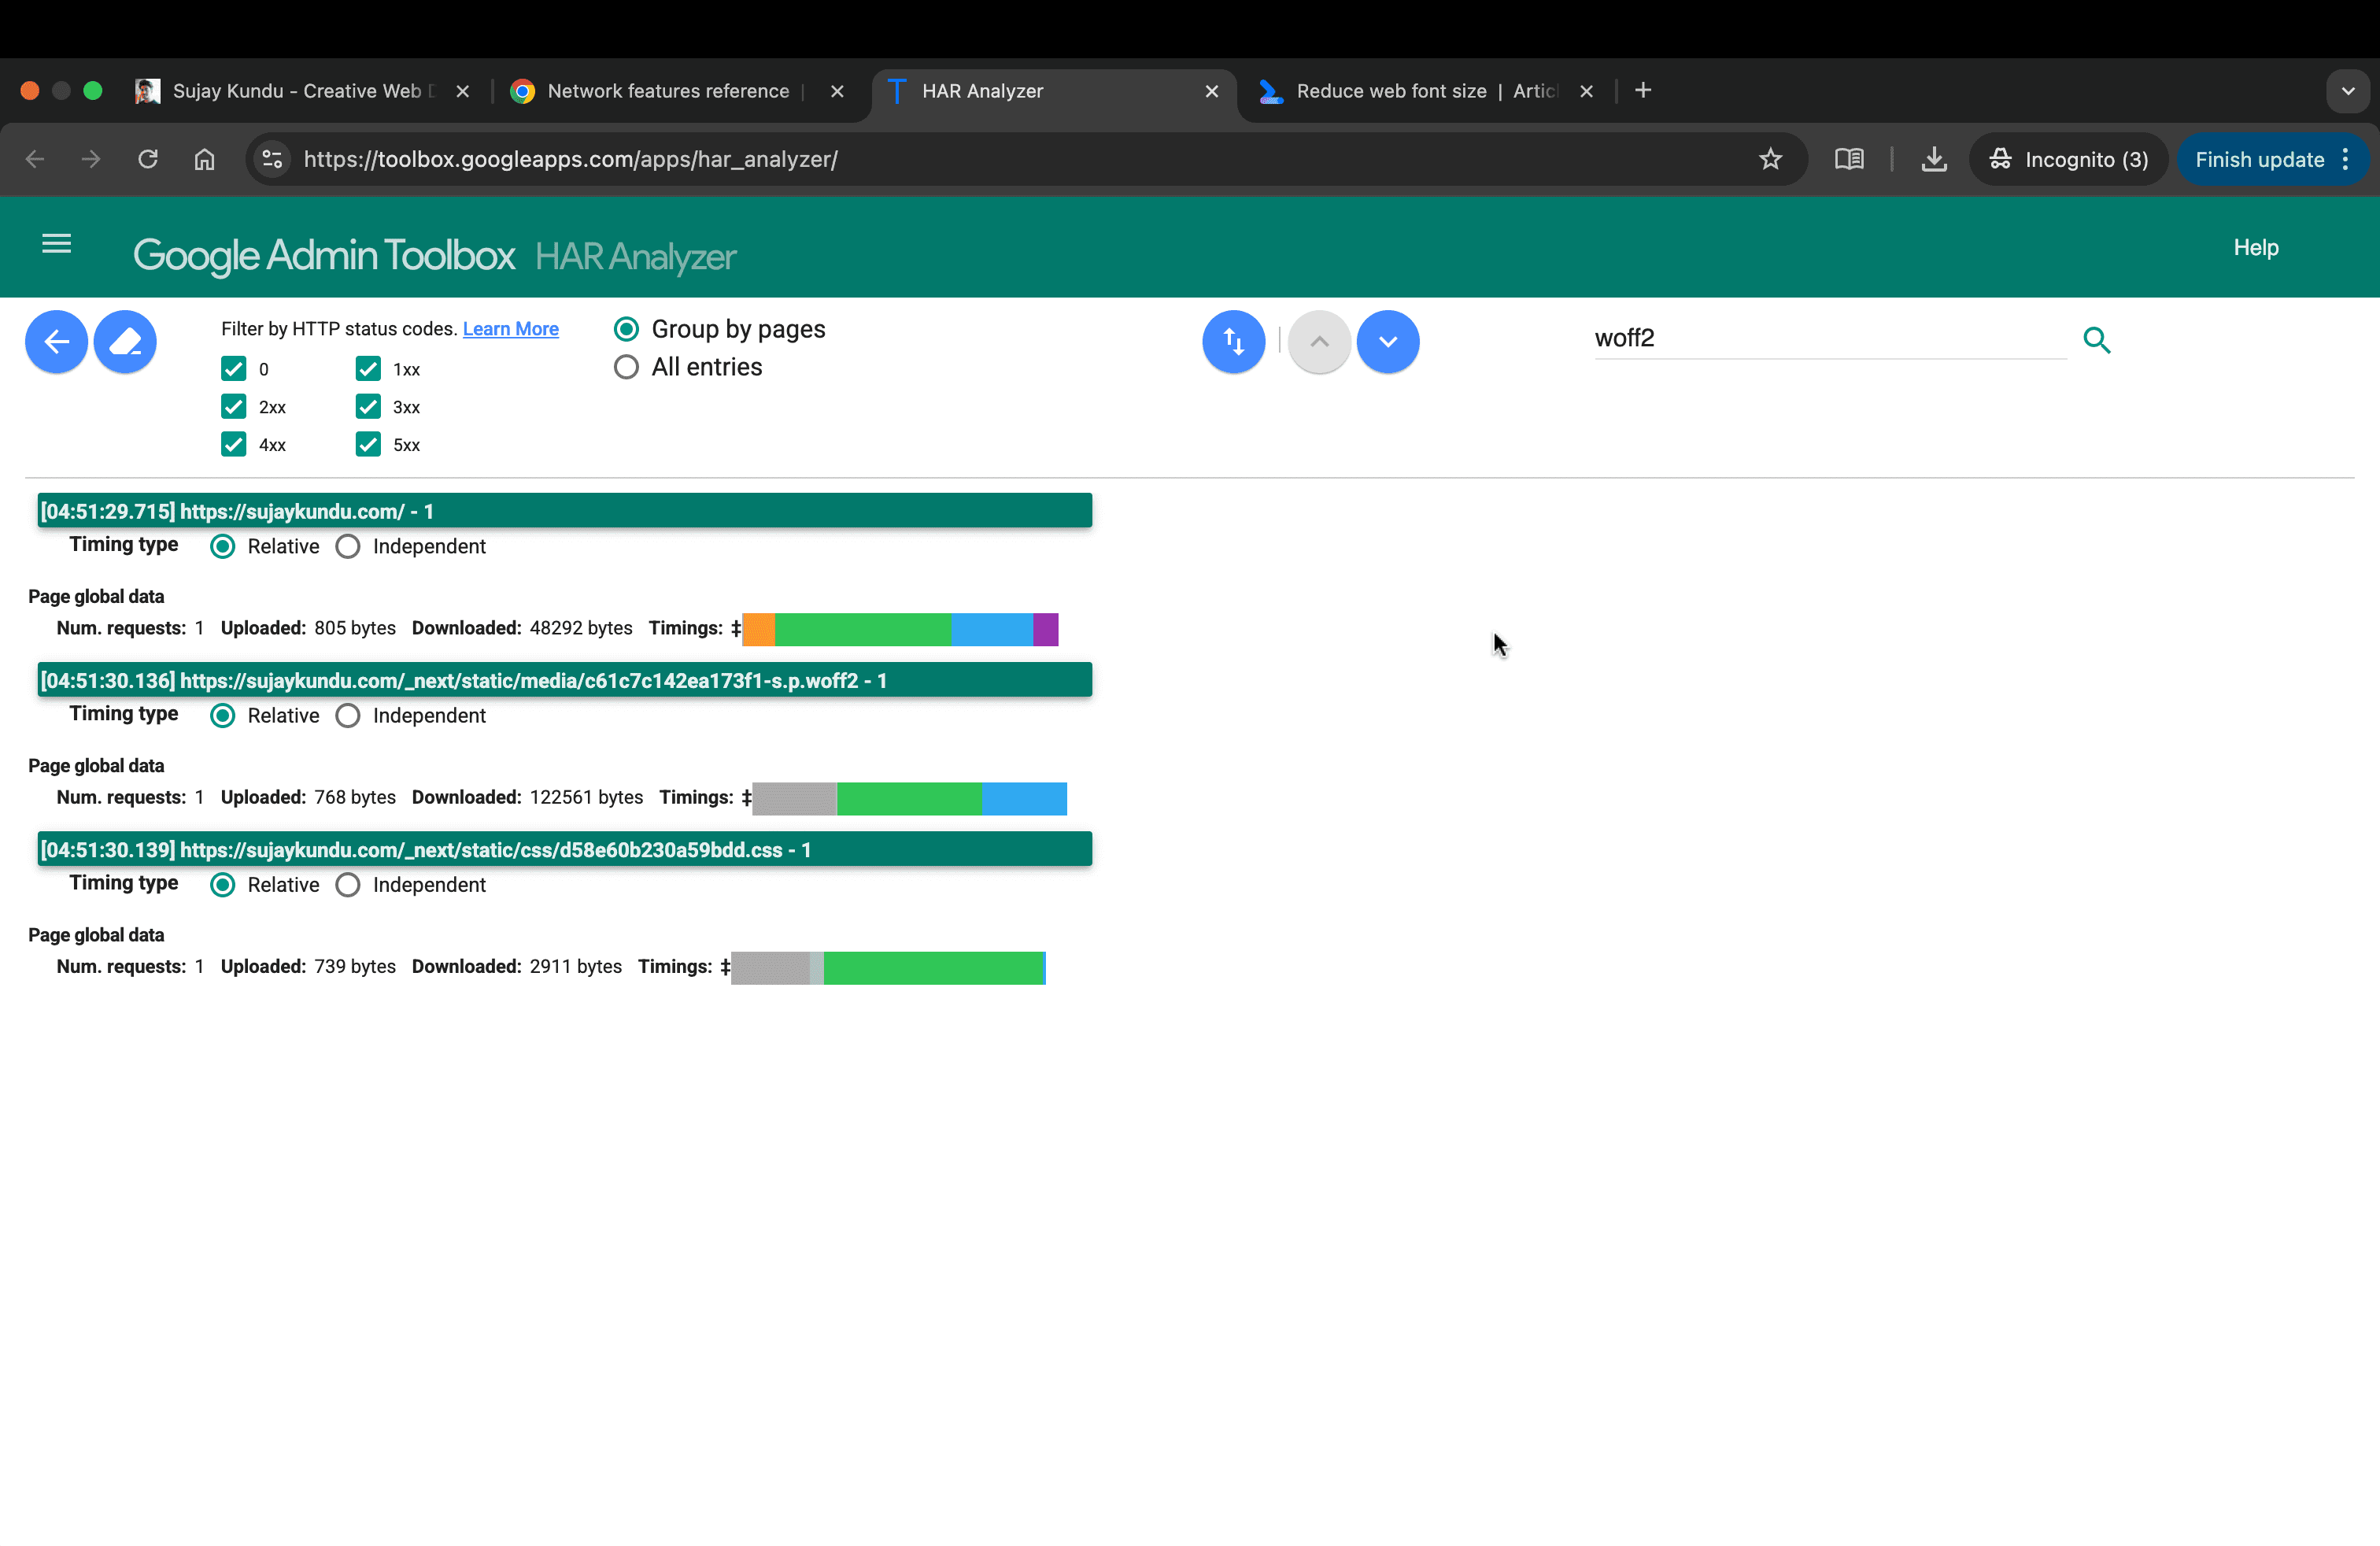
Task: Click the blue back arrow button
Action: tap(56, 342)
